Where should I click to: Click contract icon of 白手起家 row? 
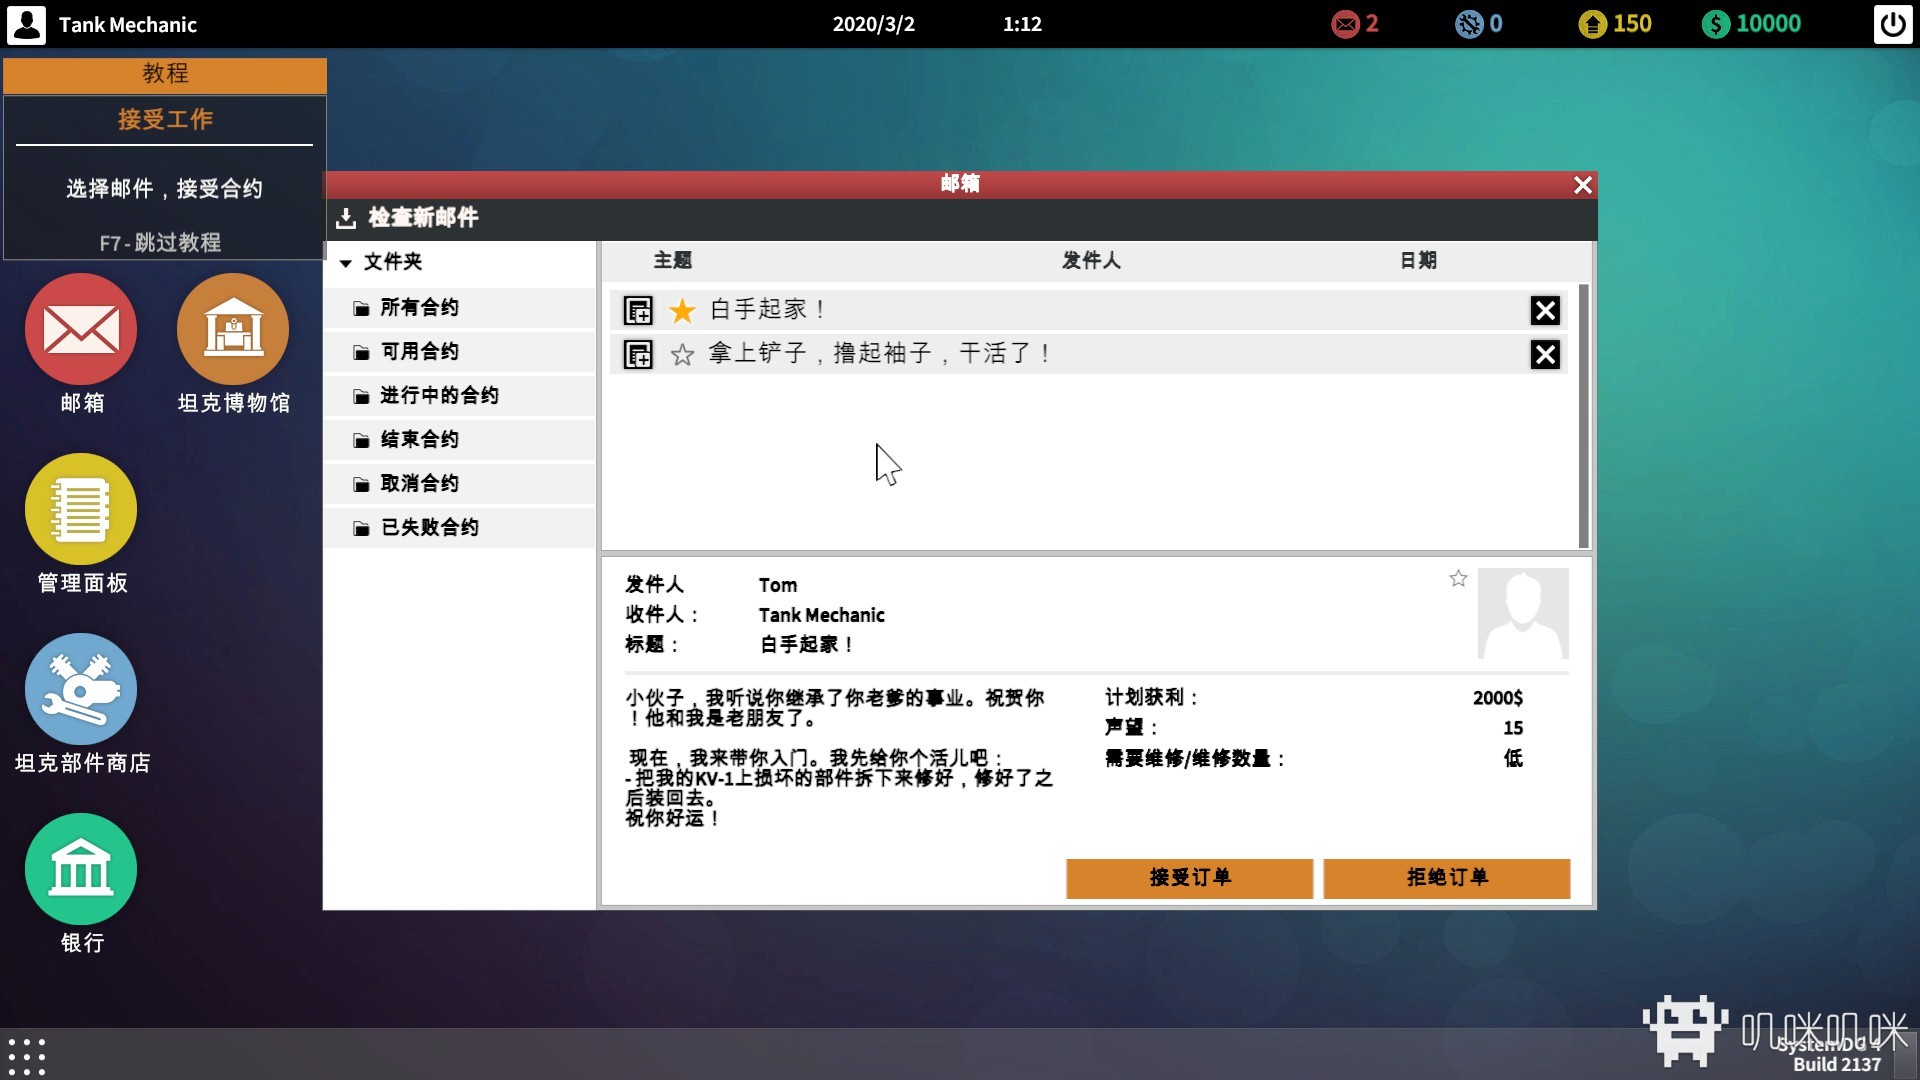coord(638,310)
